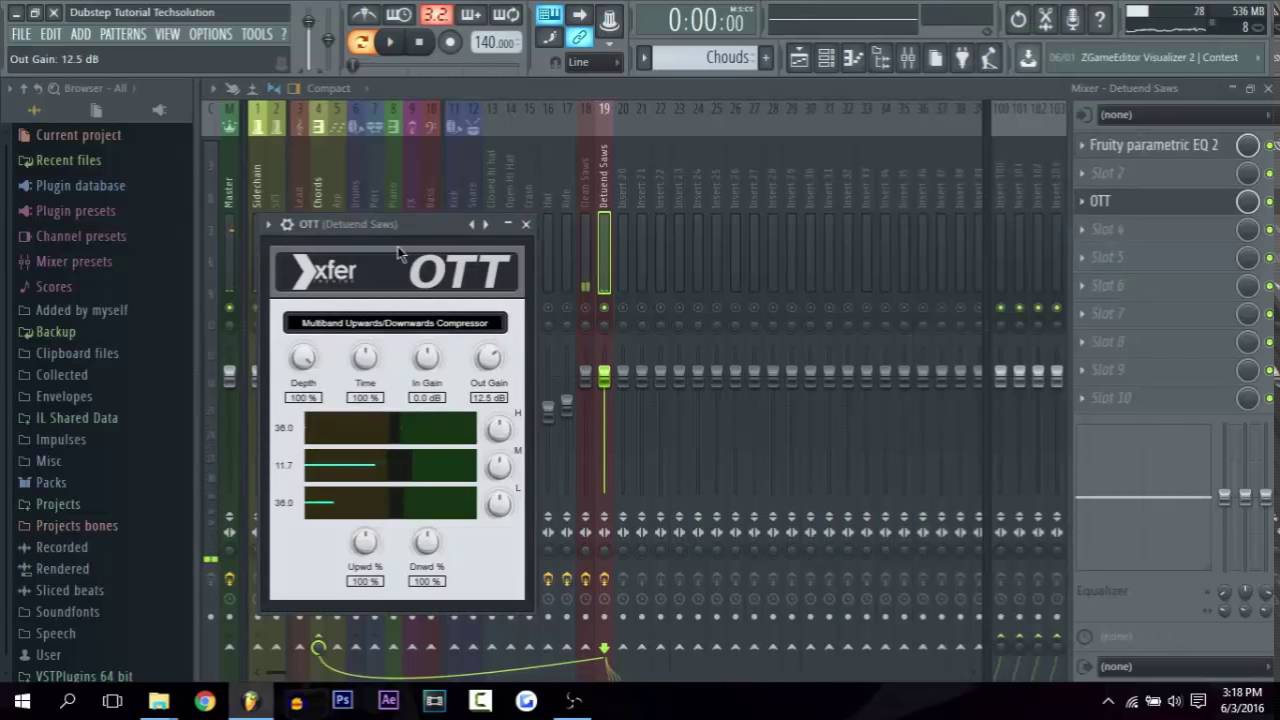1280x720 pixels.
Task: Toggle OTT slot enable LED
Action: (x=1269, y=202)
